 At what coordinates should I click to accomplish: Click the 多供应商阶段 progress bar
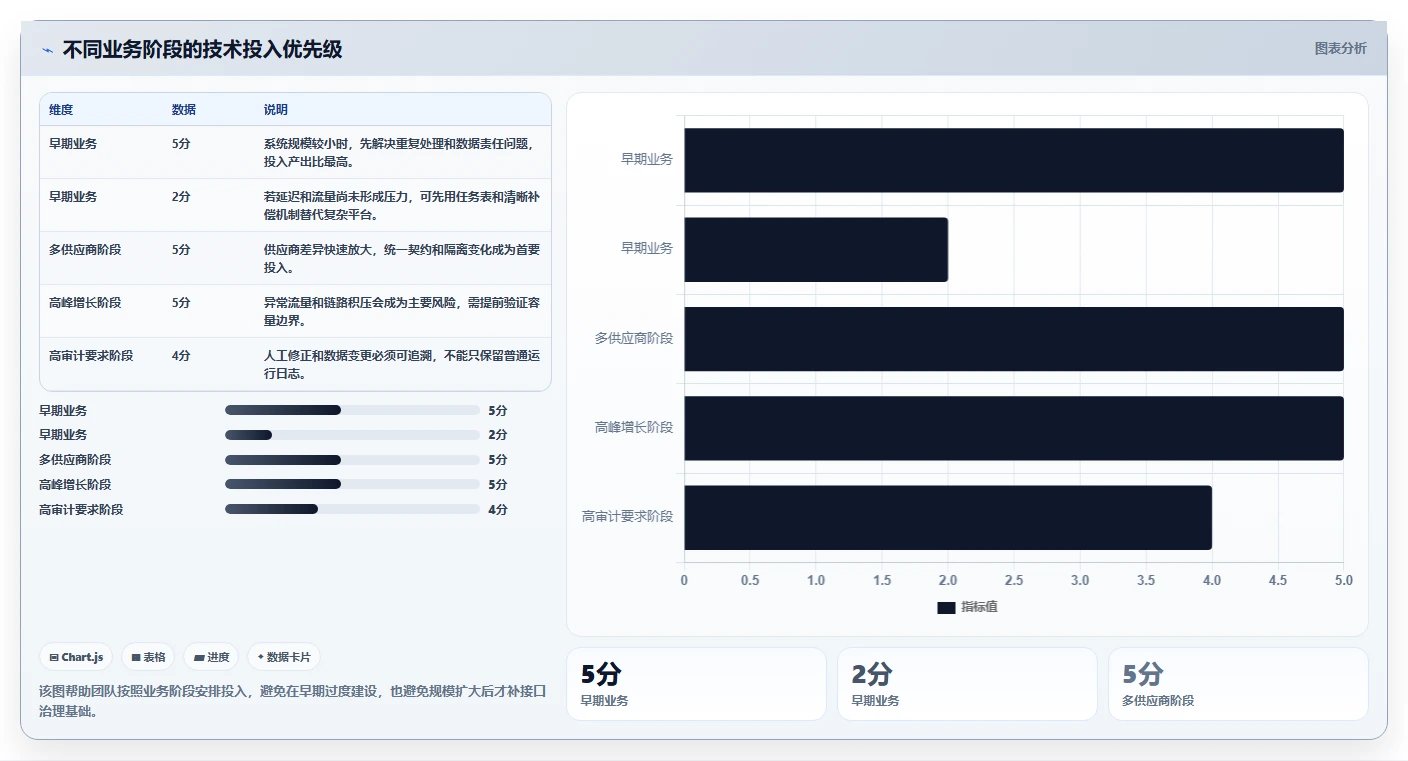click(352, 460)
